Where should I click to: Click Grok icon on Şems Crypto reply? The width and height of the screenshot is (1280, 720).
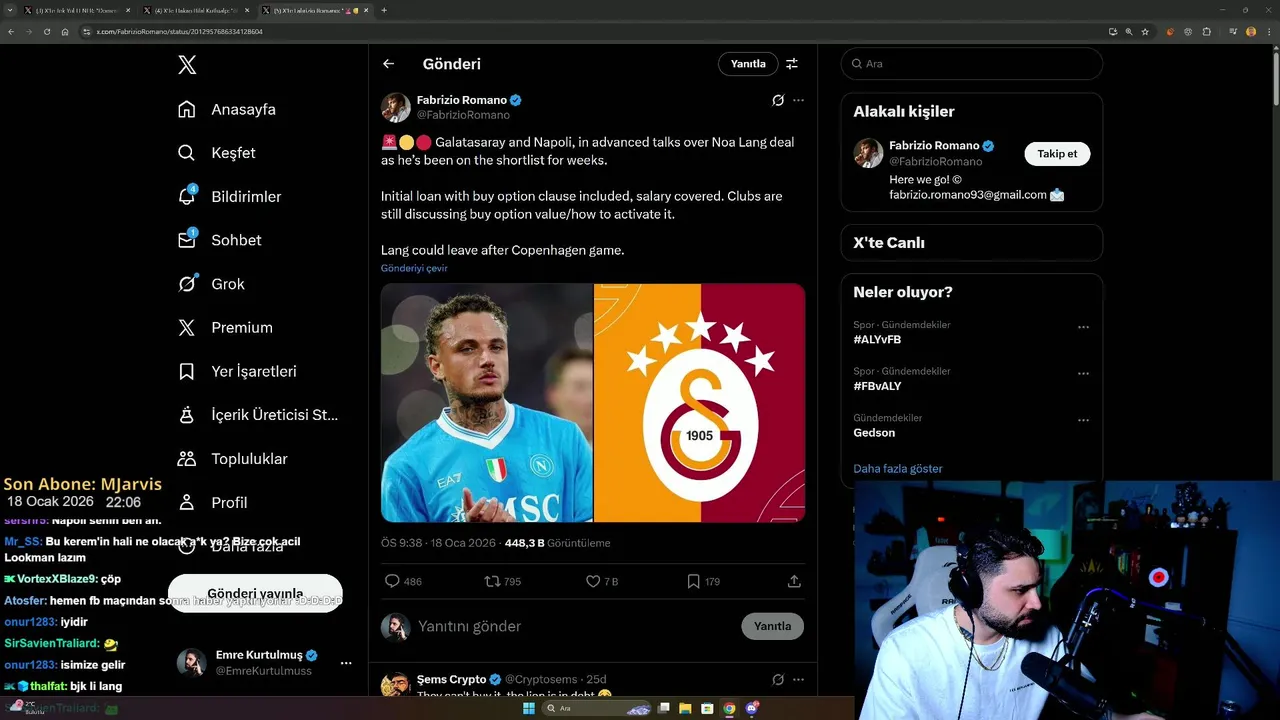pyautogui.click(x=778, y=680)
